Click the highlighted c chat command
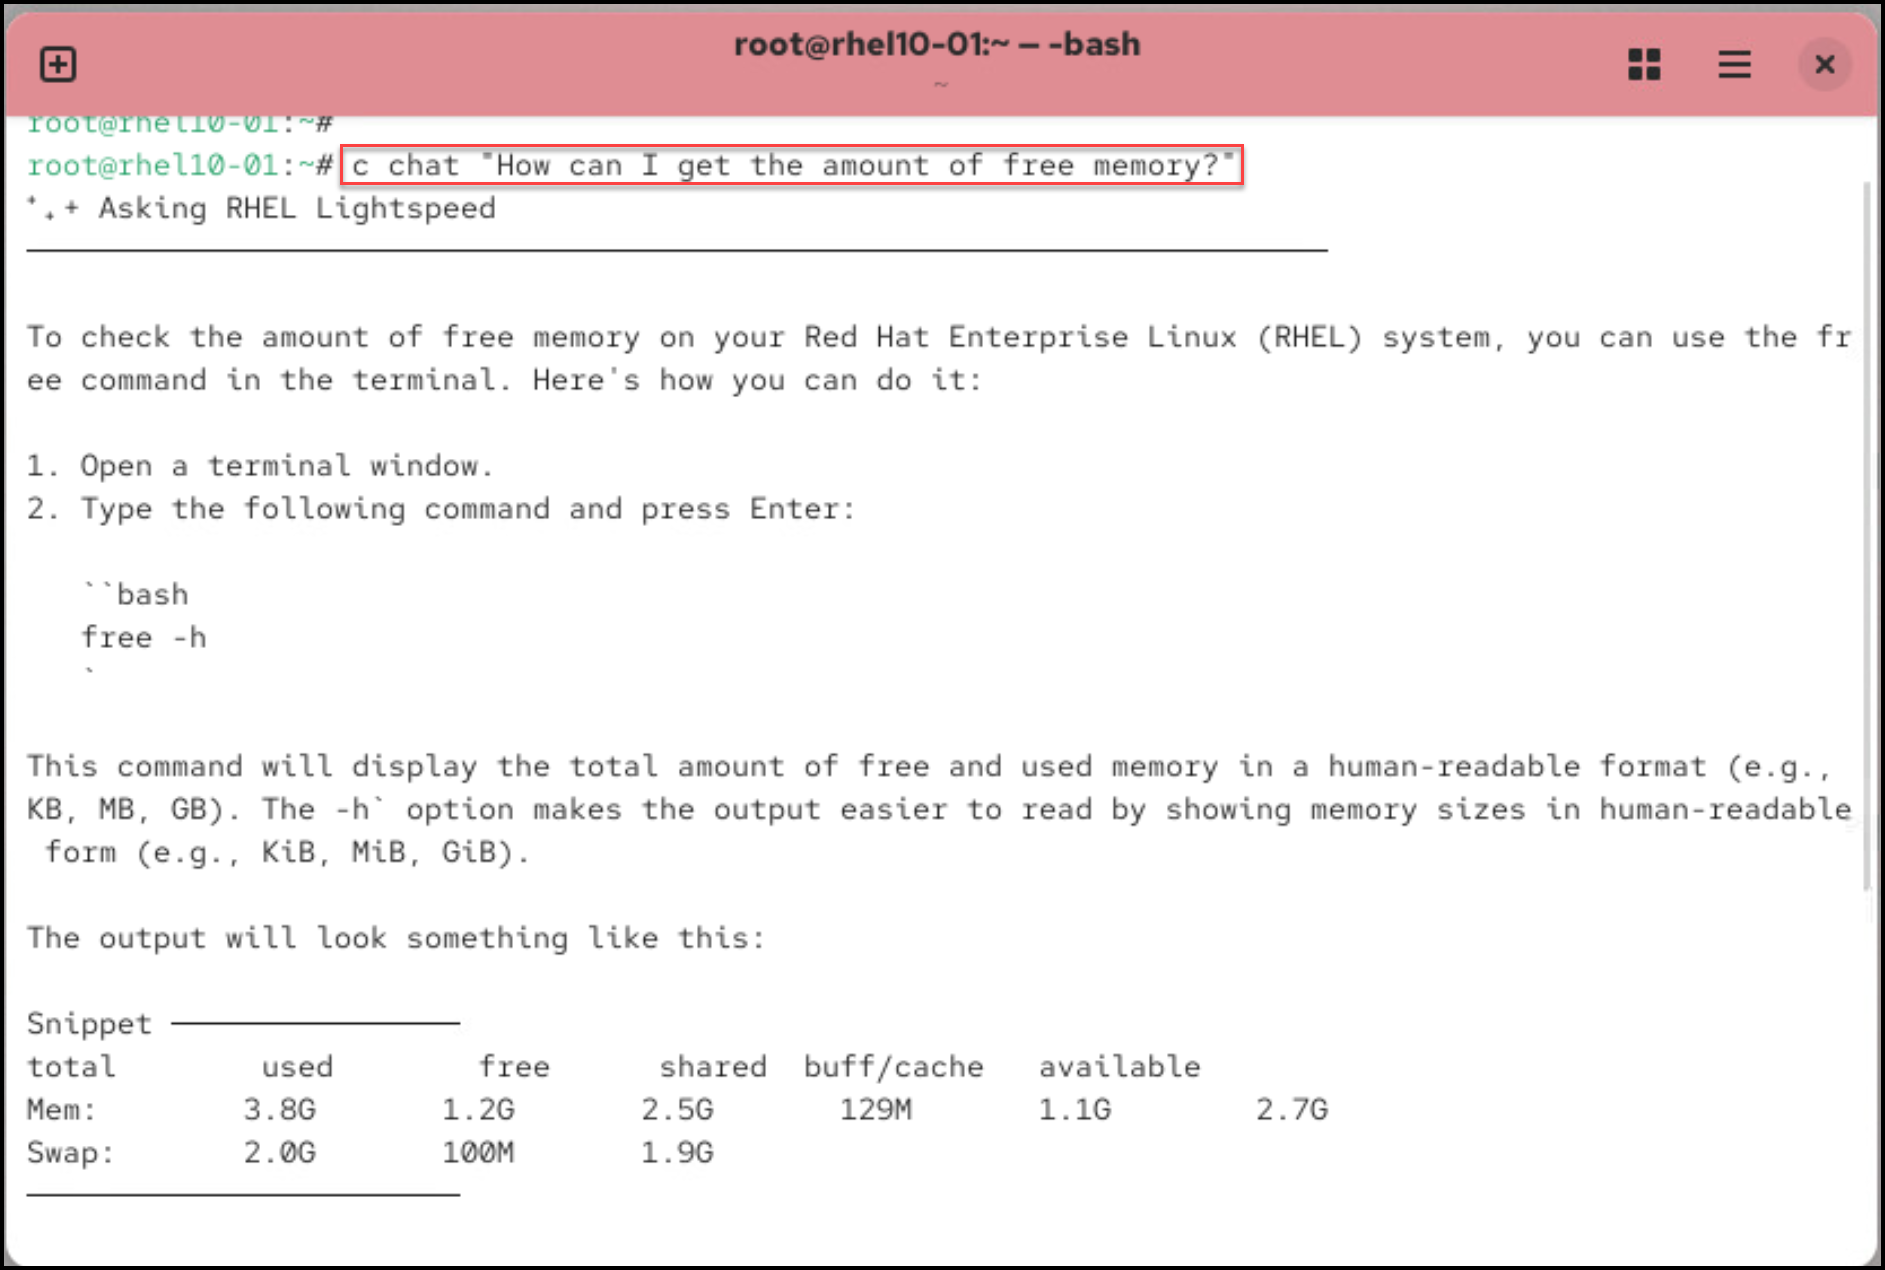The image size is (1885, 1270). point(790,165)
